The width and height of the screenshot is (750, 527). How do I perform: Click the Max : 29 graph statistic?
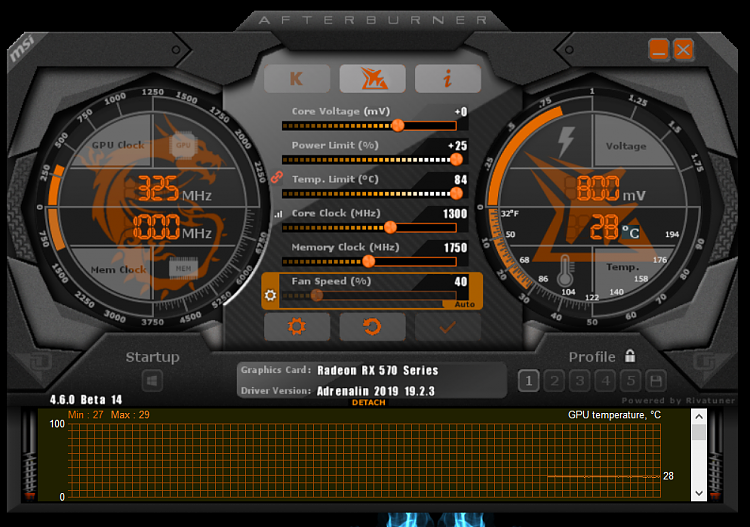point(130,415)
